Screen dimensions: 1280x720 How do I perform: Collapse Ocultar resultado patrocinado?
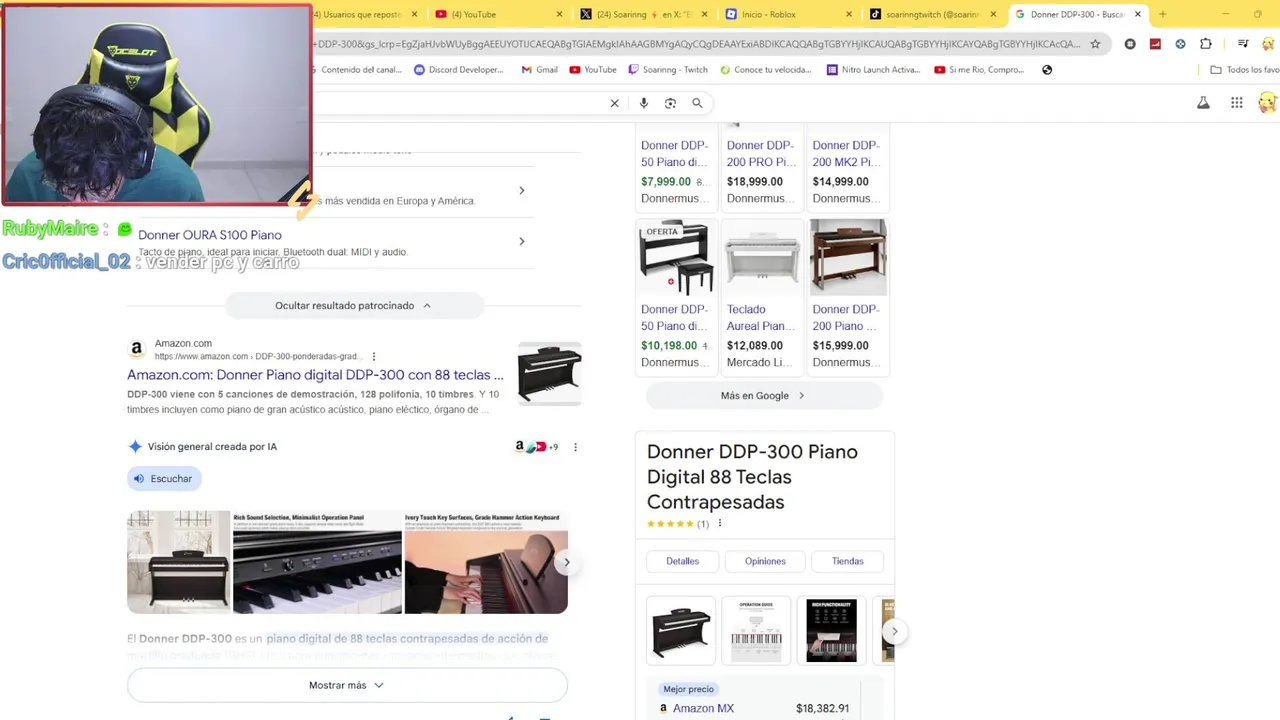tap(354, 306)
